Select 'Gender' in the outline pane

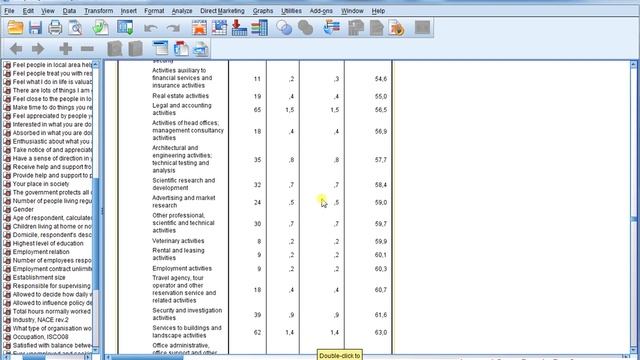23,209
